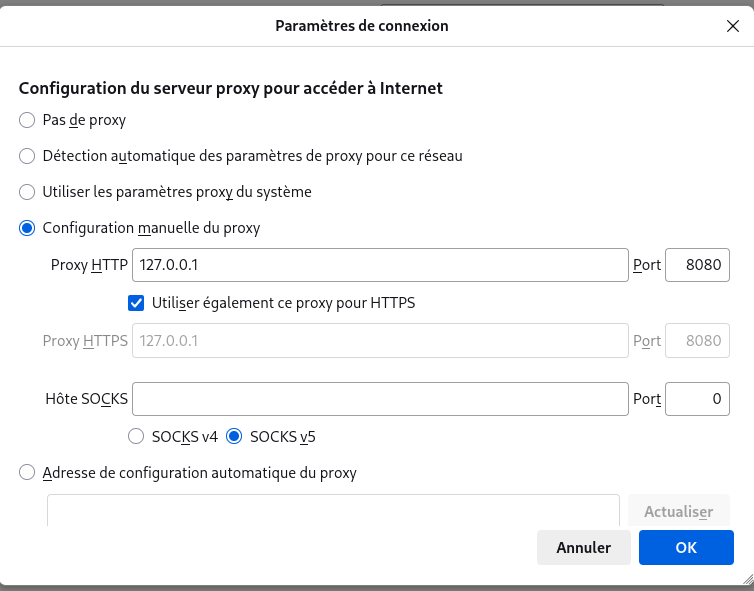Screen dimensions: 754x591
Task: Uncheck 'Utiliser également ce proxy pour HTTPS'
Action: [137, 302]
